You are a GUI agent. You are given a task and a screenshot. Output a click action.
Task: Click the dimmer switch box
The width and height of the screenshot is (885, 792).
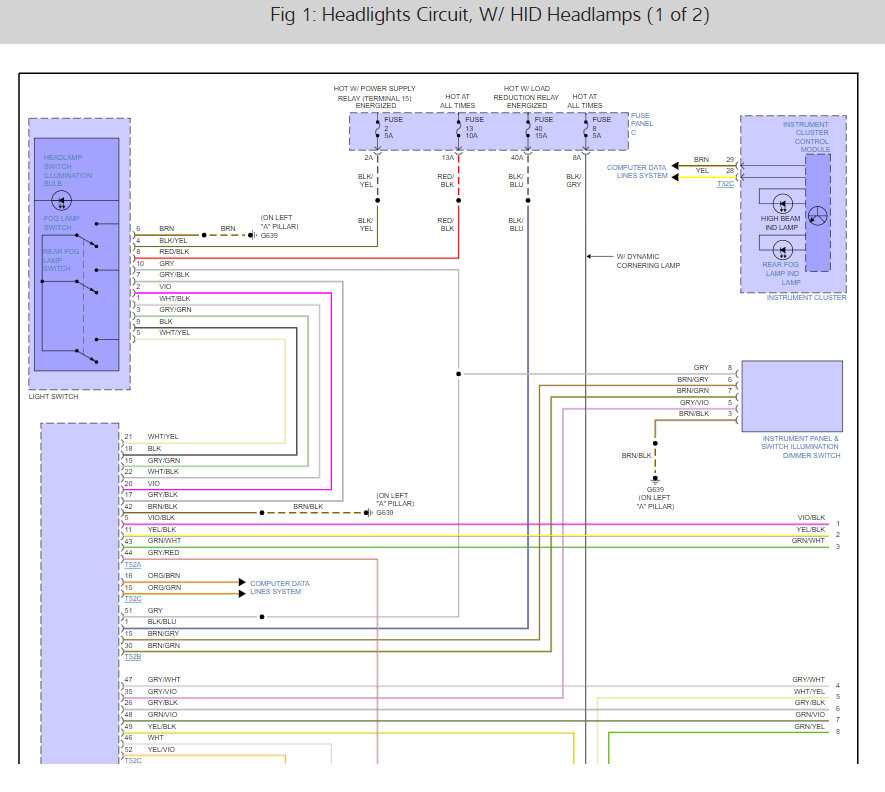tap(792, 396)
